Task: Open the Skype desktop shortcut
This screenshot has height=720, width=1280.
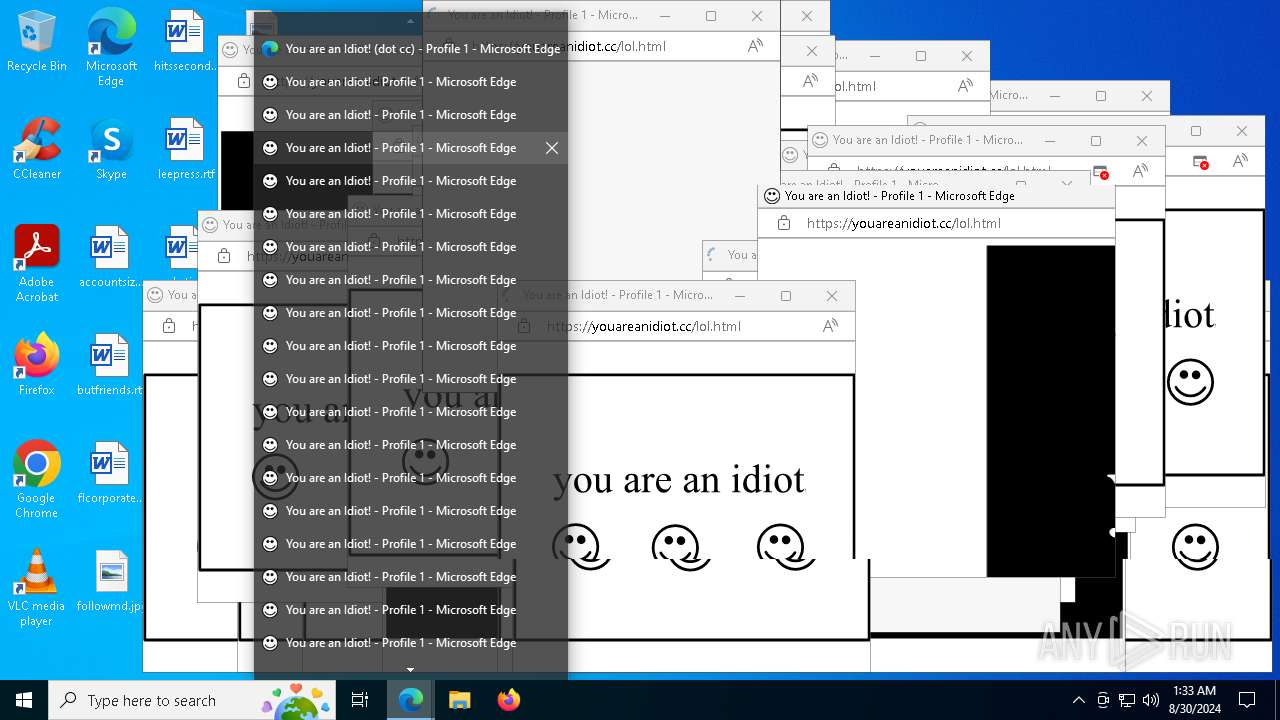Action: (x=111, y=149)
